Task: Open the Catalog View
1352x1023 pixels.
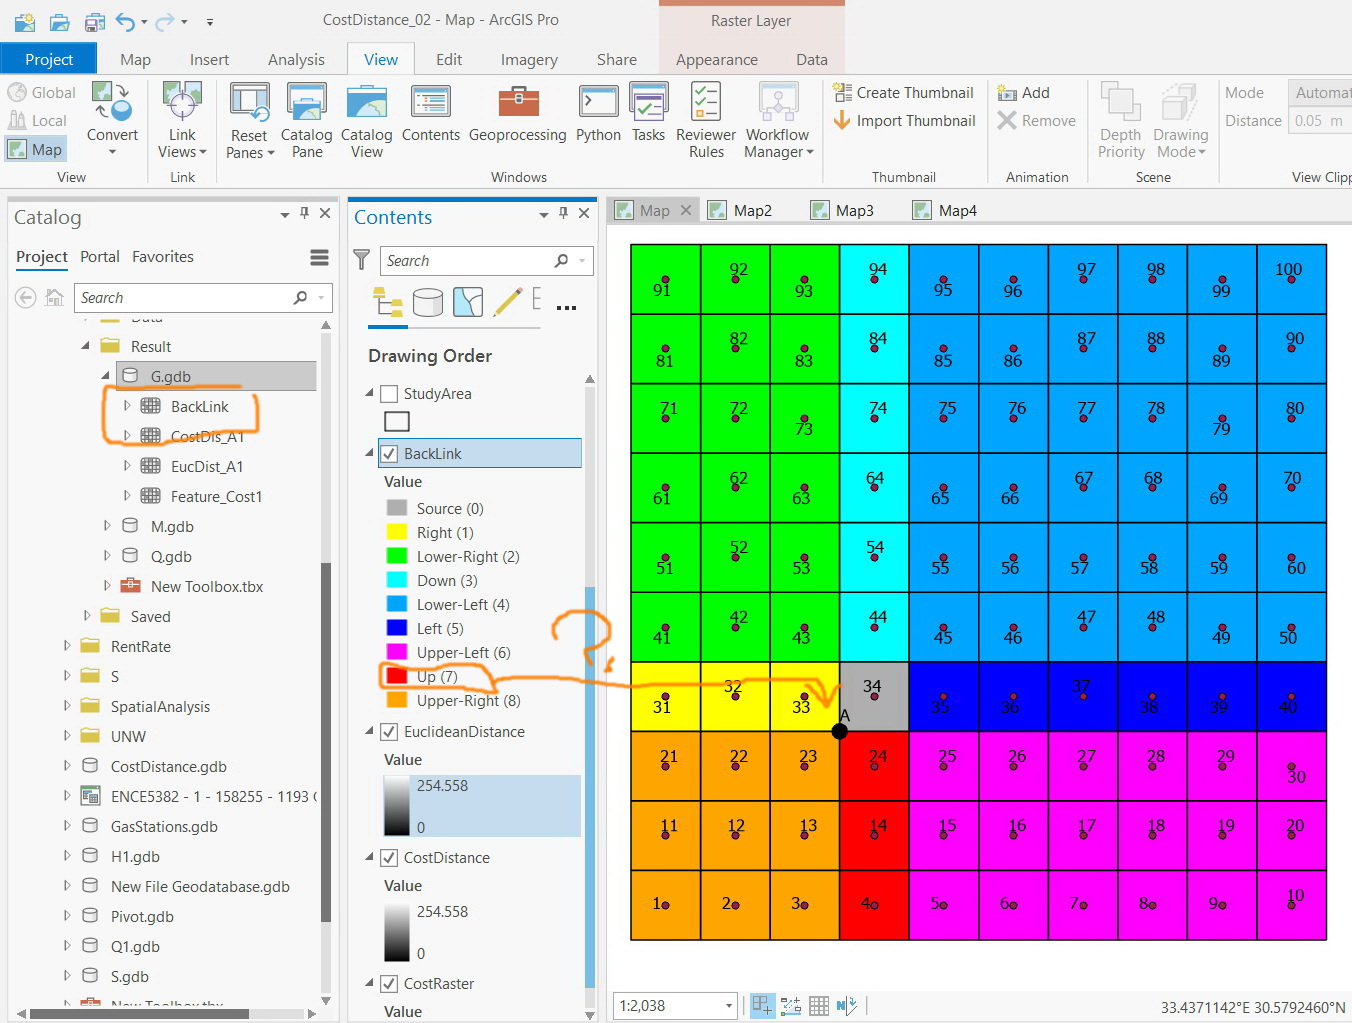Action: point(366,120)
